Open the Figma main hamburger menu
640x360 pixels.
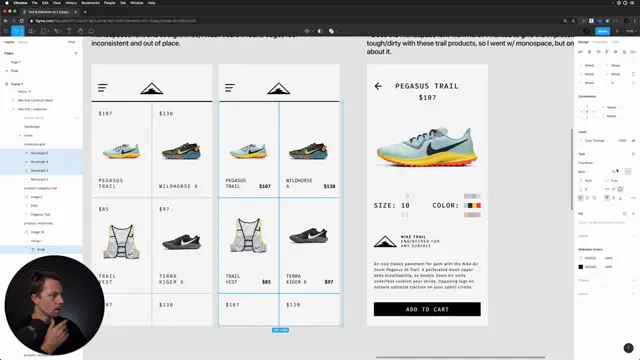[x=6, y=31]
